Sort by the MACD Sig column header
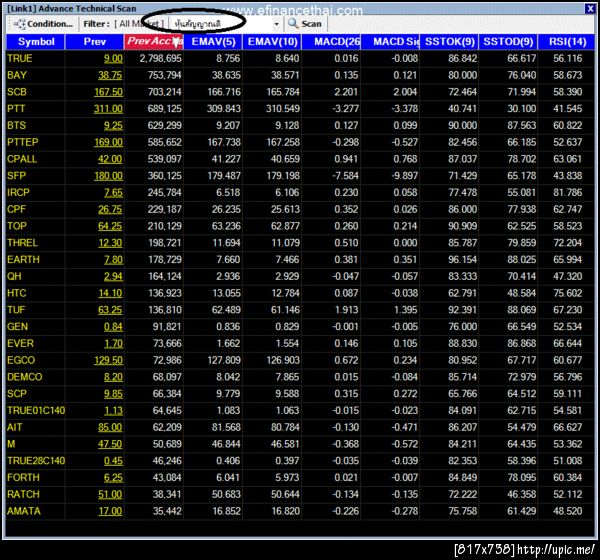The height and width of the screenshot is (560, 600). pos(390,42)
